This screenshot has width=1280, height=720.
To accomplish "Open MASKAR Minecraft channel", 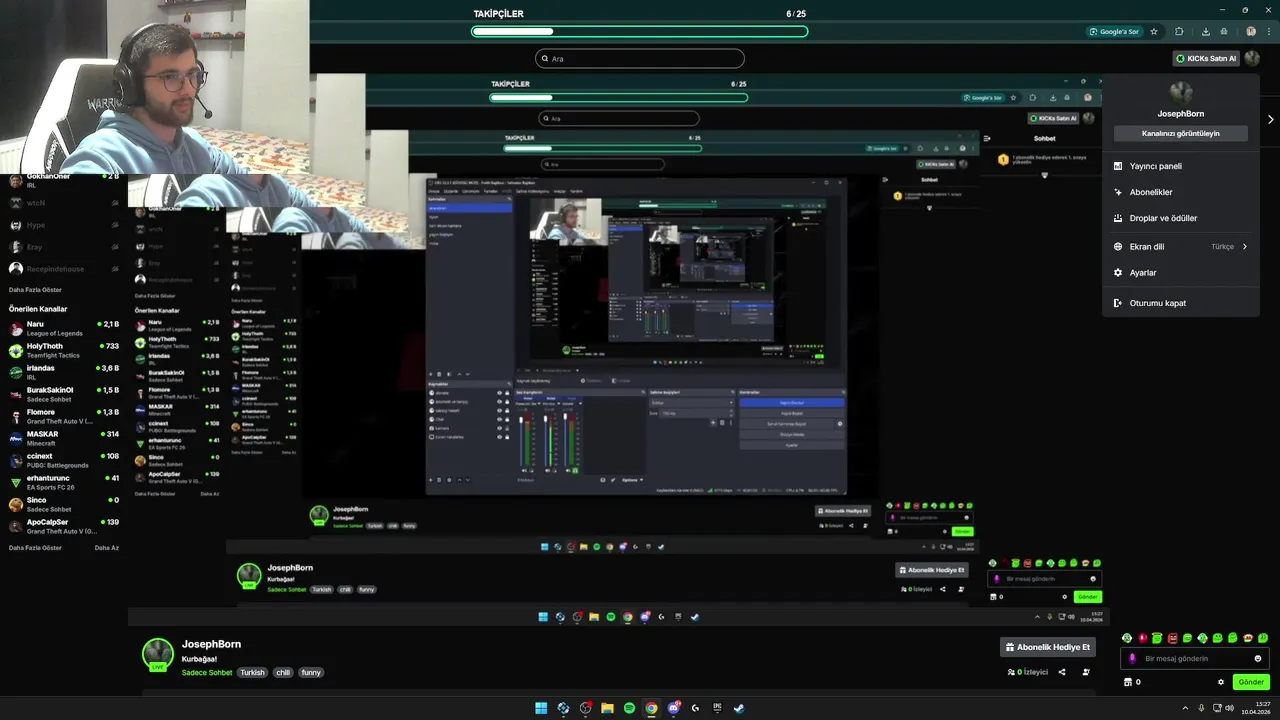I will 64,438.
